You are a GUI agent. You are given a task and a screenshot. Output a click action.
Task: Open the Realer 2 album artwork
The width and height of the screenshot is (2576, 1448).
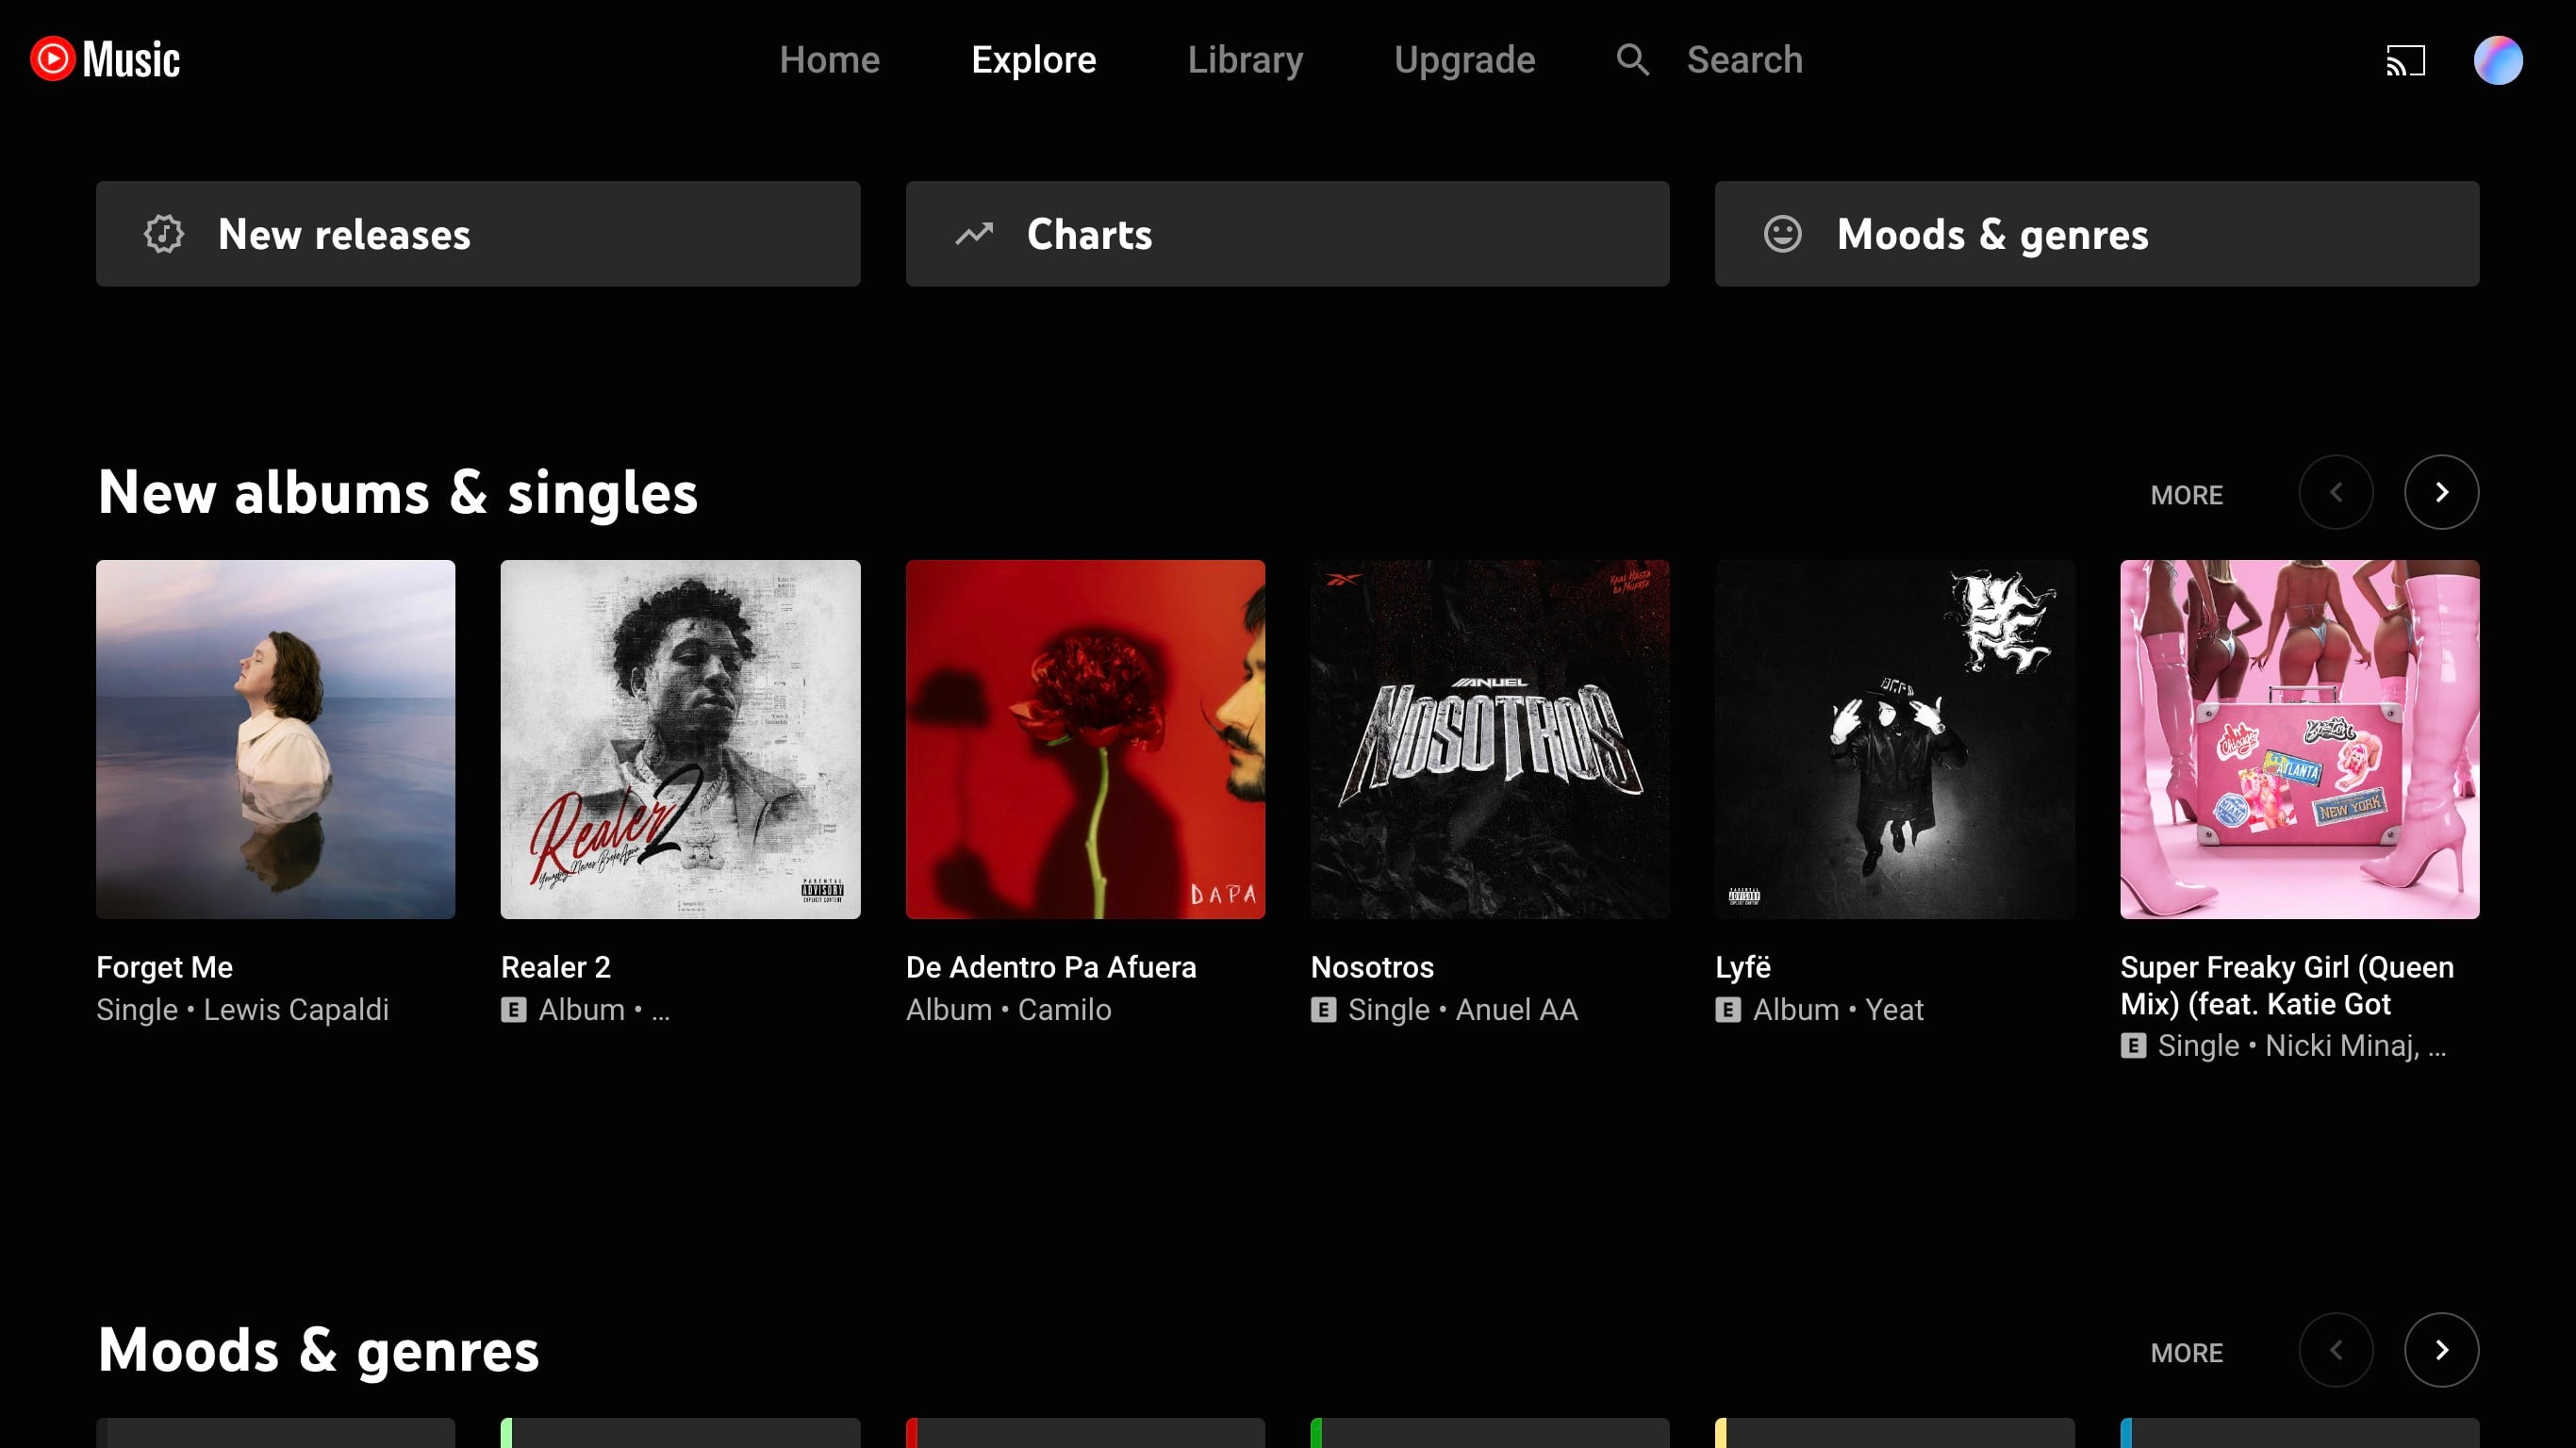click(x=680, y=739)
